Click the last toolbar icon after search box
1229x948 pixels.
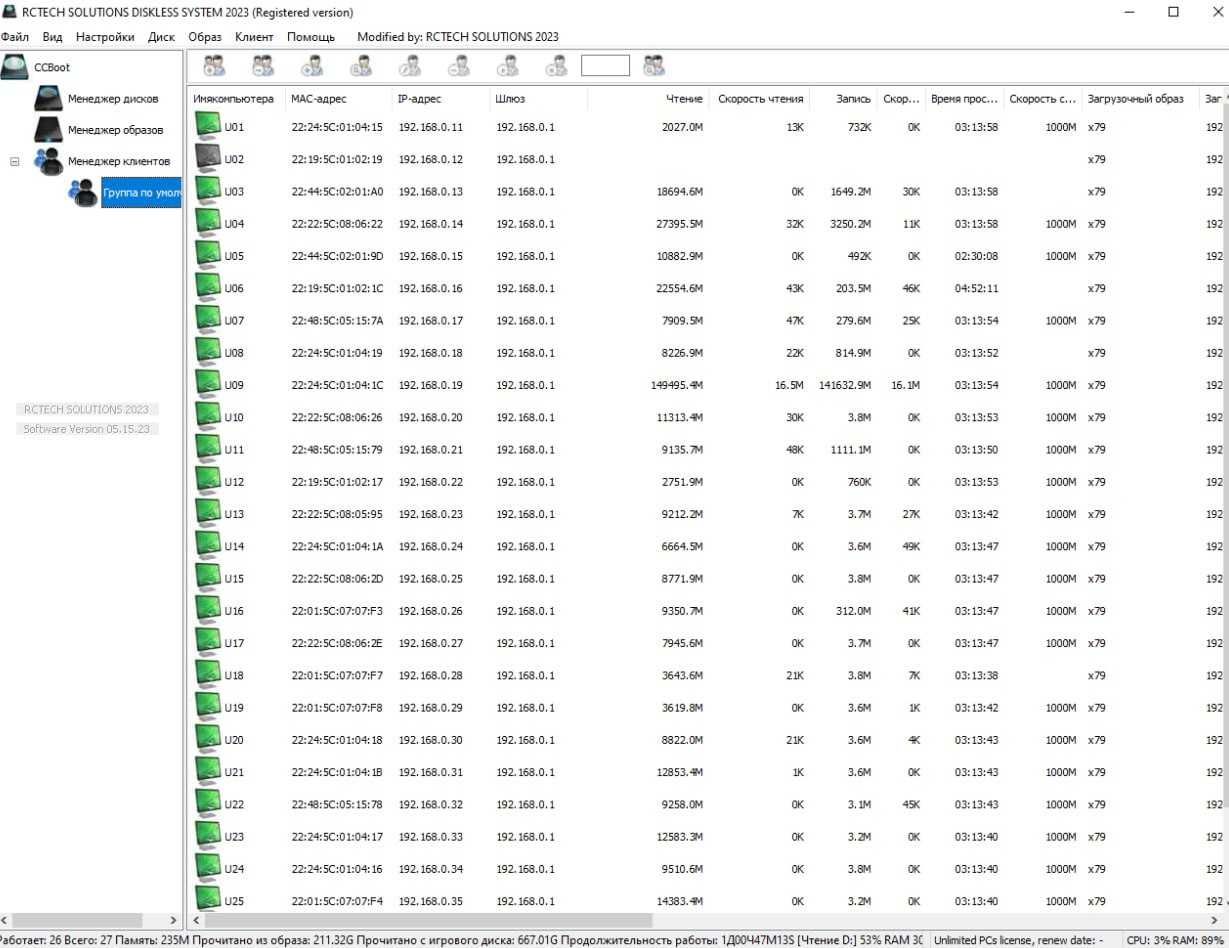pyautogui.click(x=654, y=66)
